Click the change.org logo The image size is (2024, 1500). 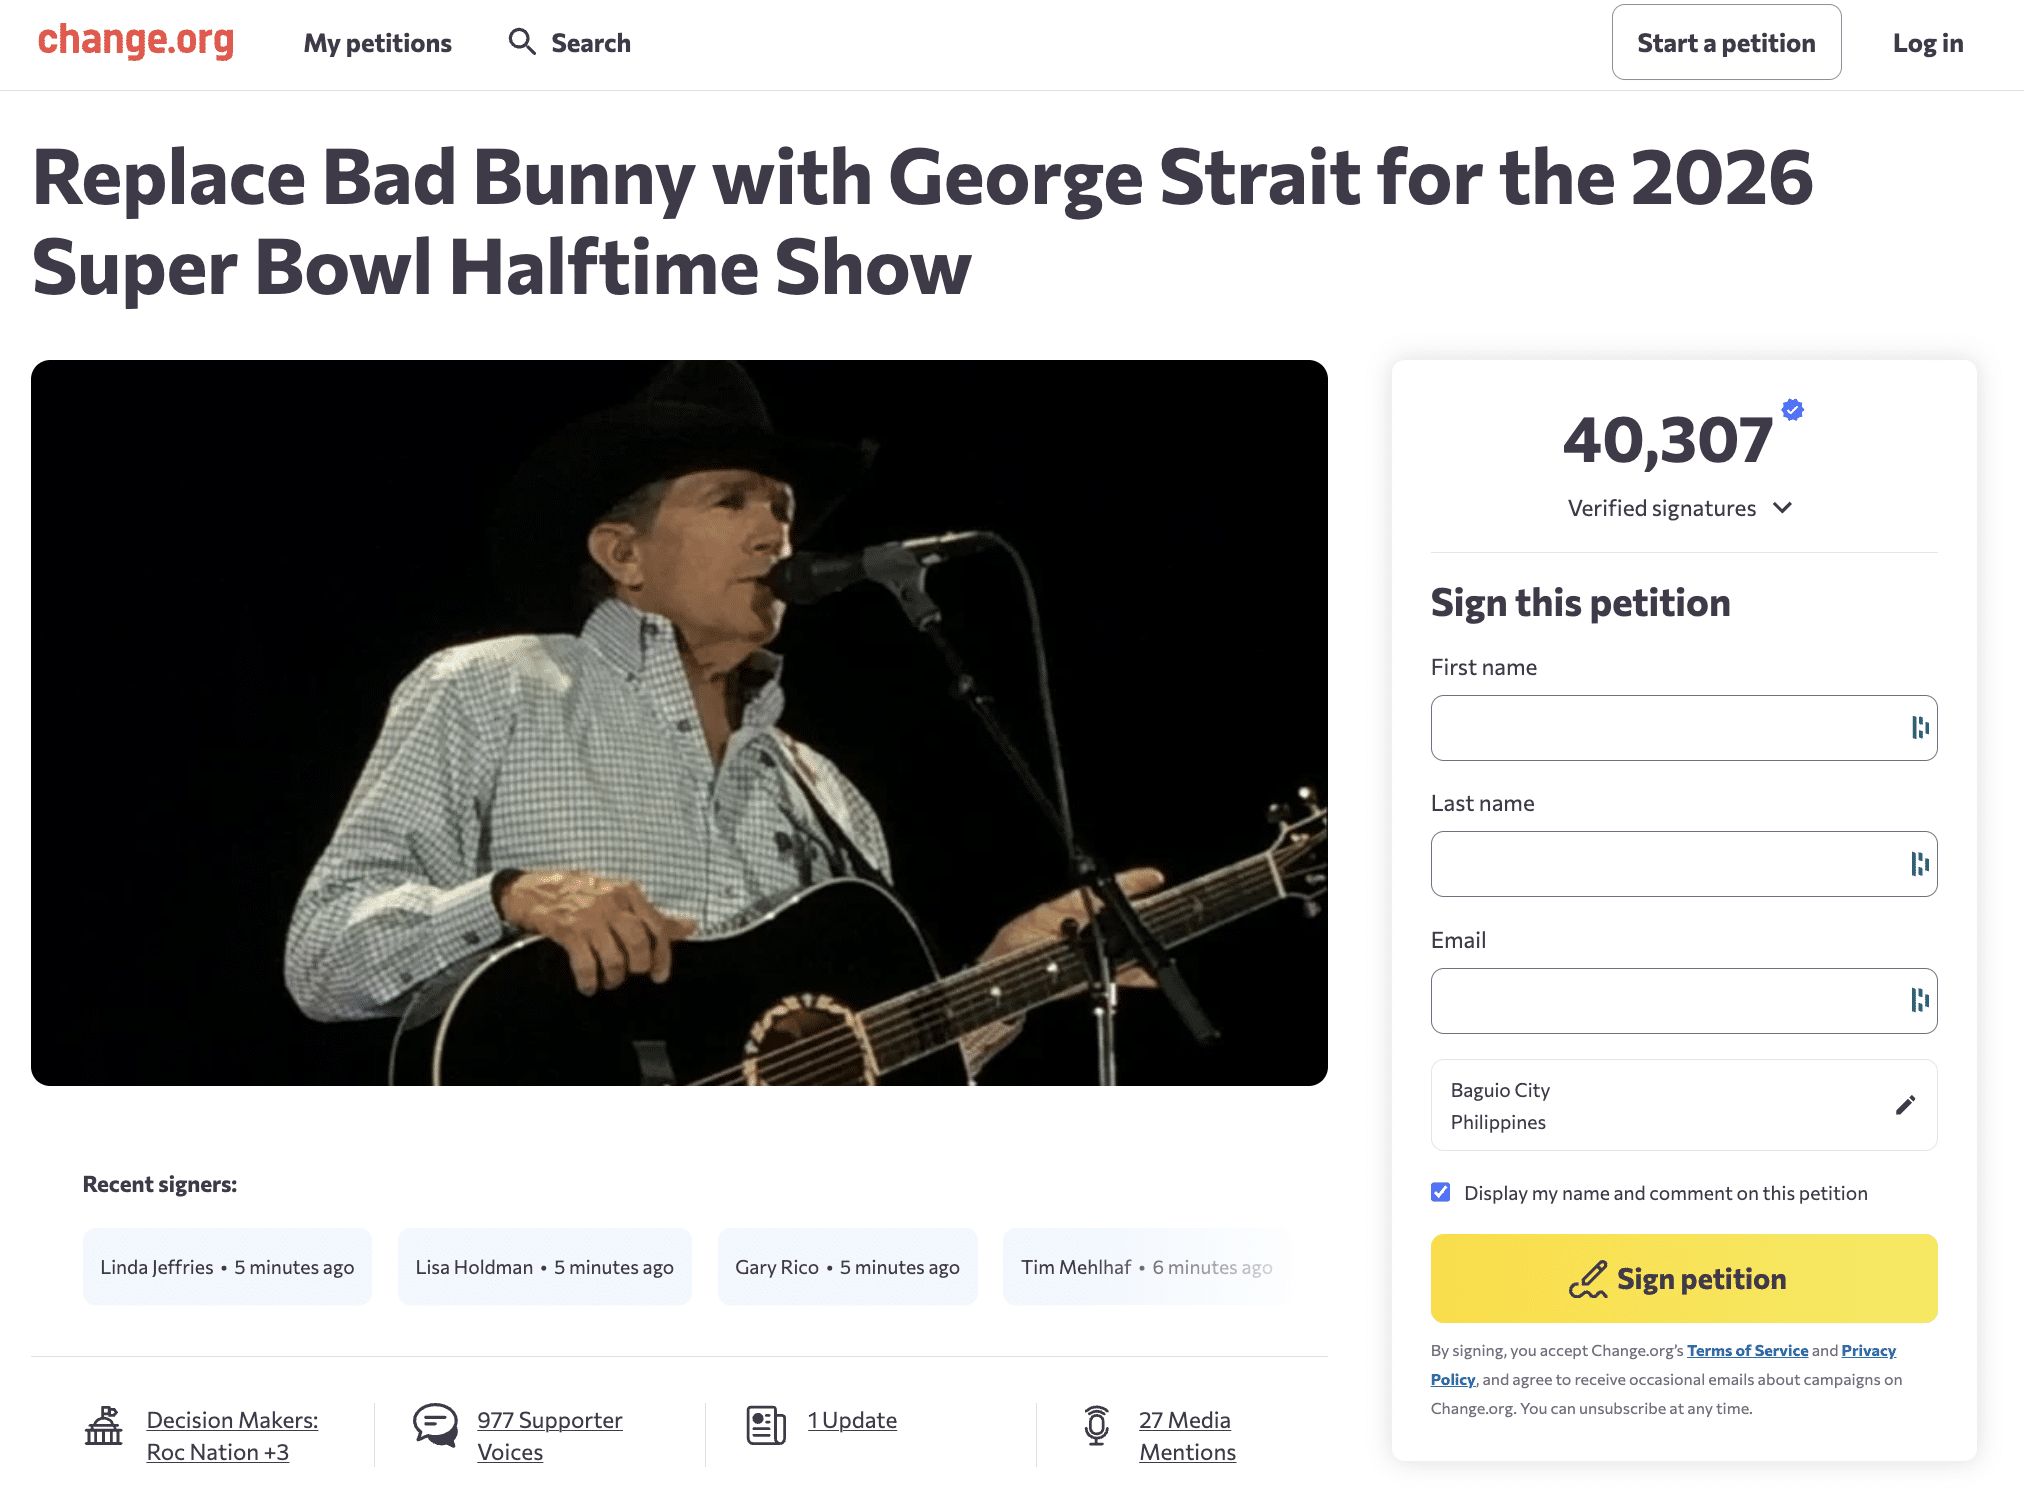coord(136,40)
